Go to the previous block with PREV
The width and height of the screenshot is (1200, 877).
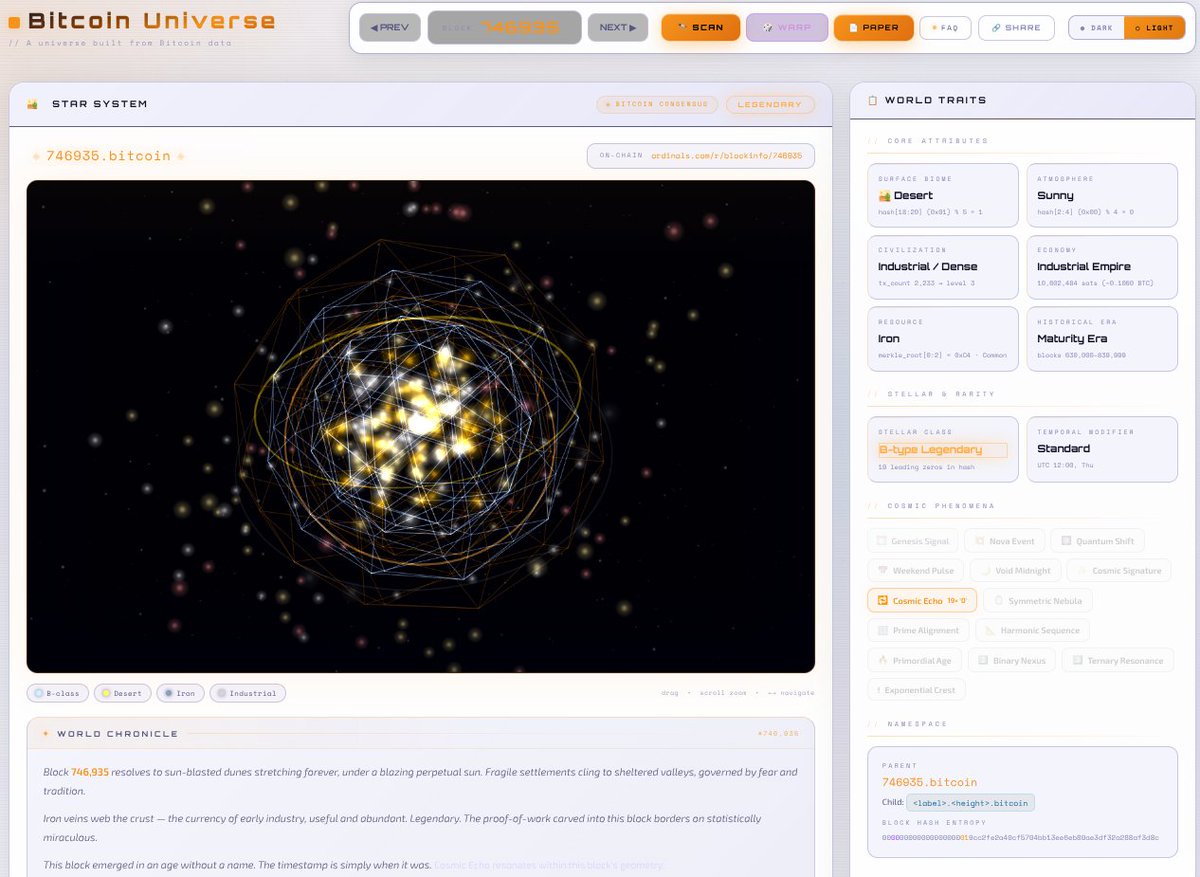pos(390,28)
